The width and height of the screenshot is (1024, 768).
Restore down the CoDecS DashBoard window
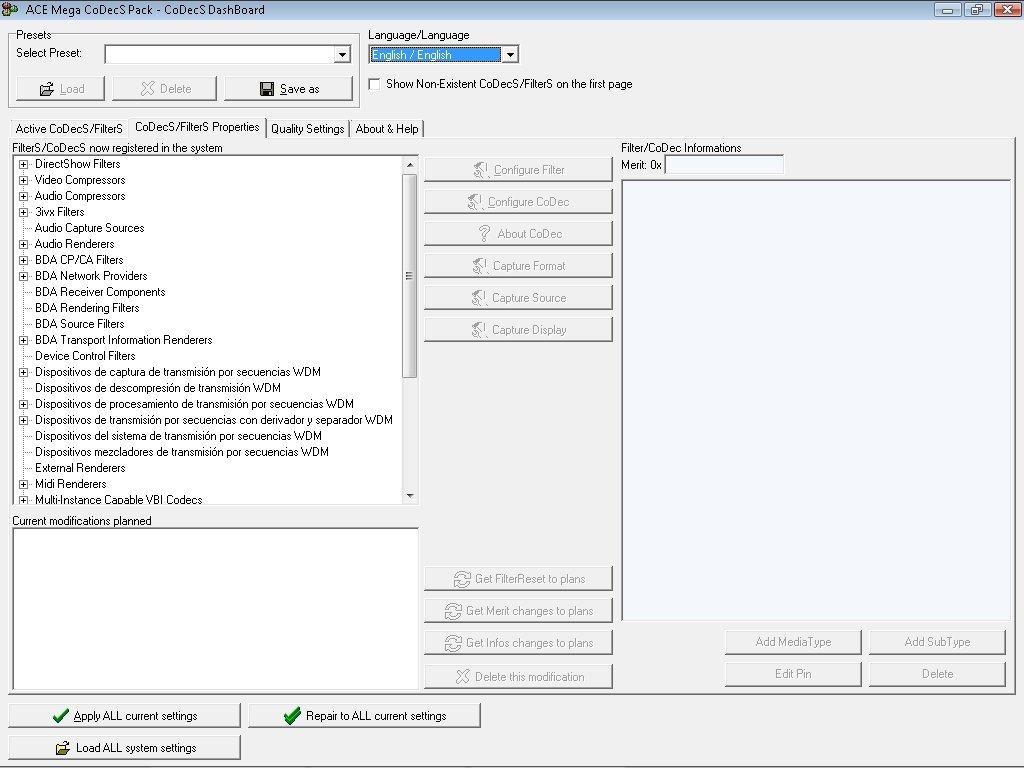(977, 9)
